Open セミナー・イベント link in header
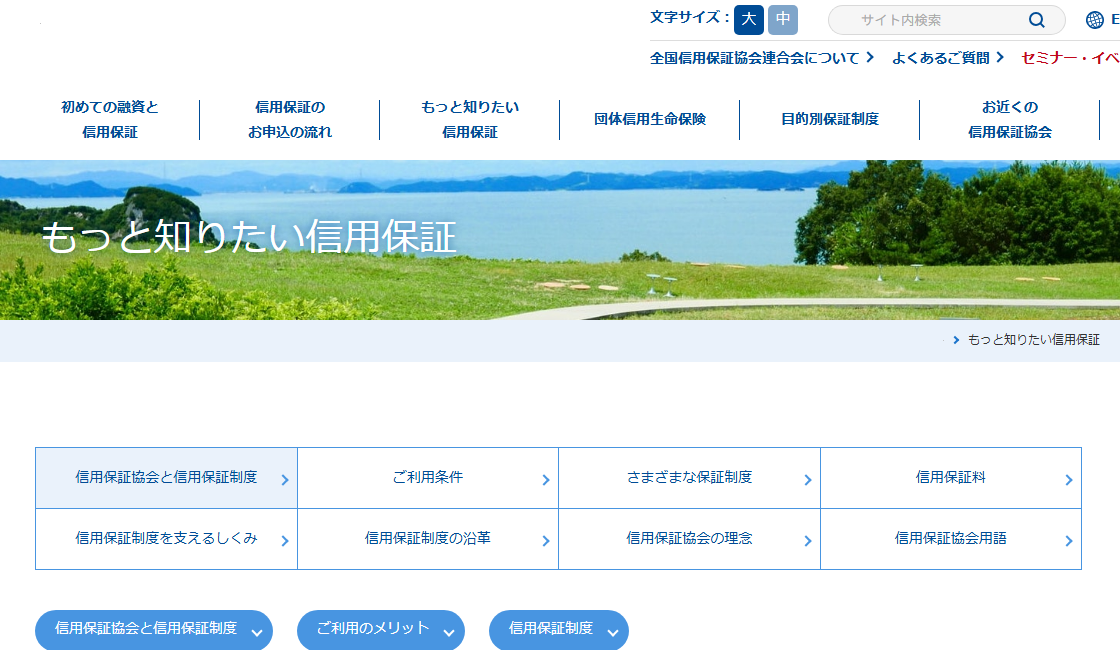Screen dimensions: 1120x650 pos(1070,58)
